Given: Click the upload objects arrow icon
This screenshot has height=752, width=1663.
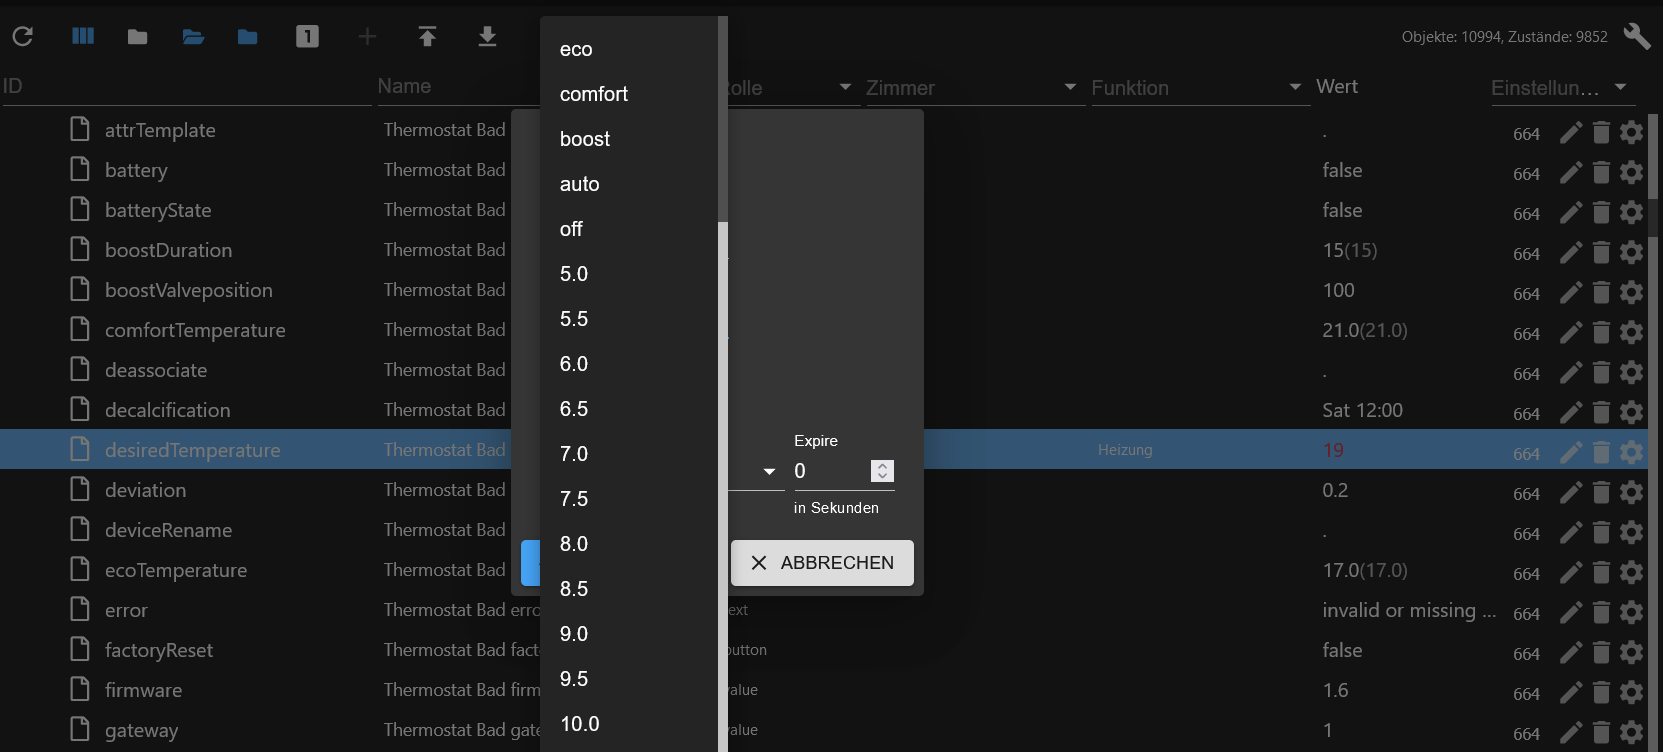Looking at the screenshot, I should [427, 37].
